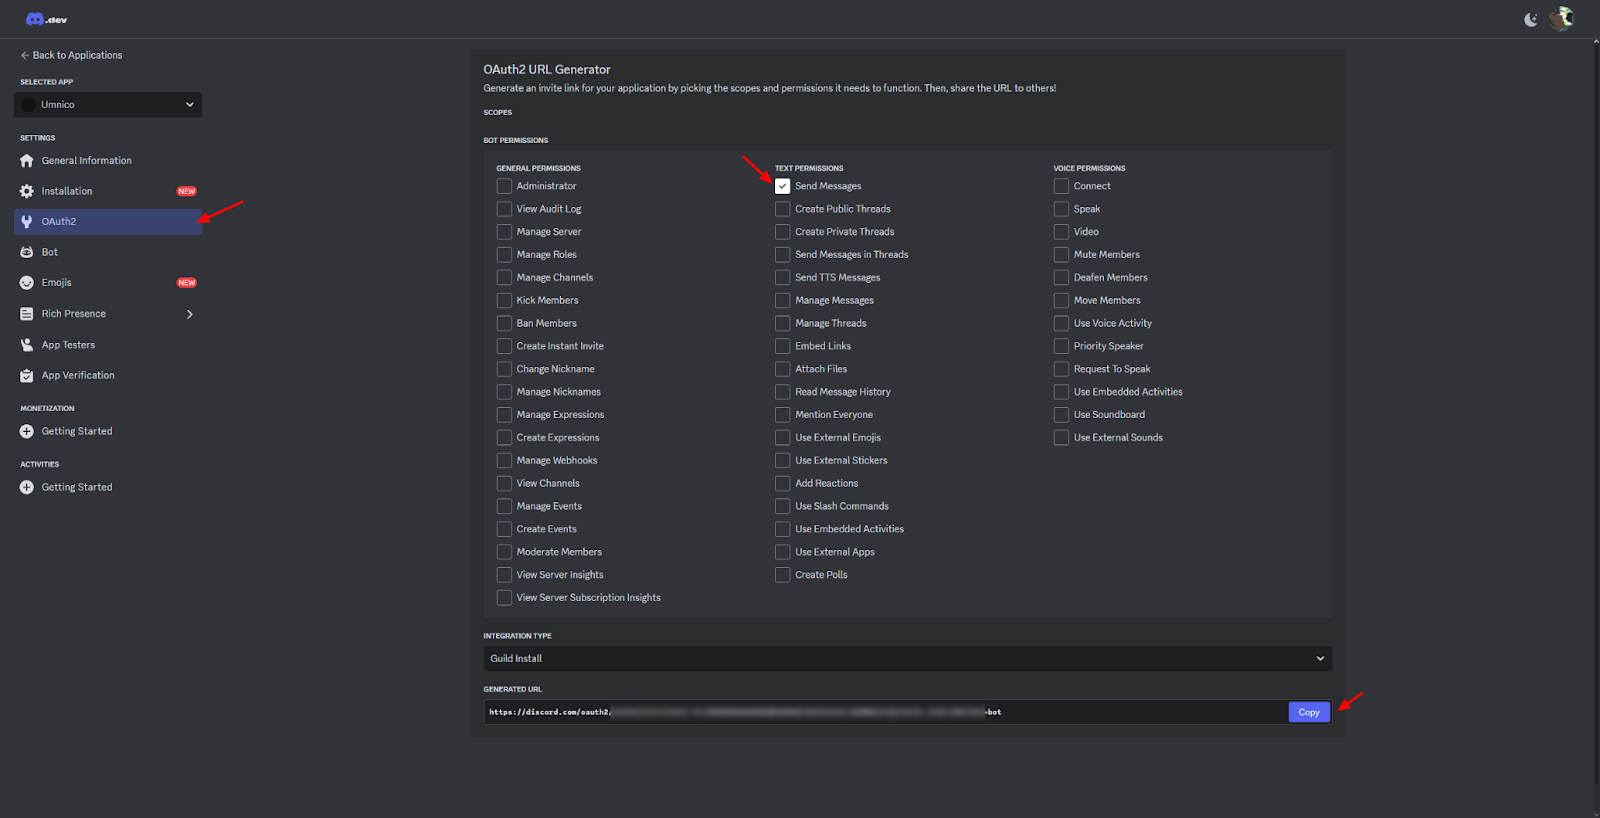Copy the generated OAuth2 URL
The width and height of the screenshot is (1600, 818).
pos(1308,712)
